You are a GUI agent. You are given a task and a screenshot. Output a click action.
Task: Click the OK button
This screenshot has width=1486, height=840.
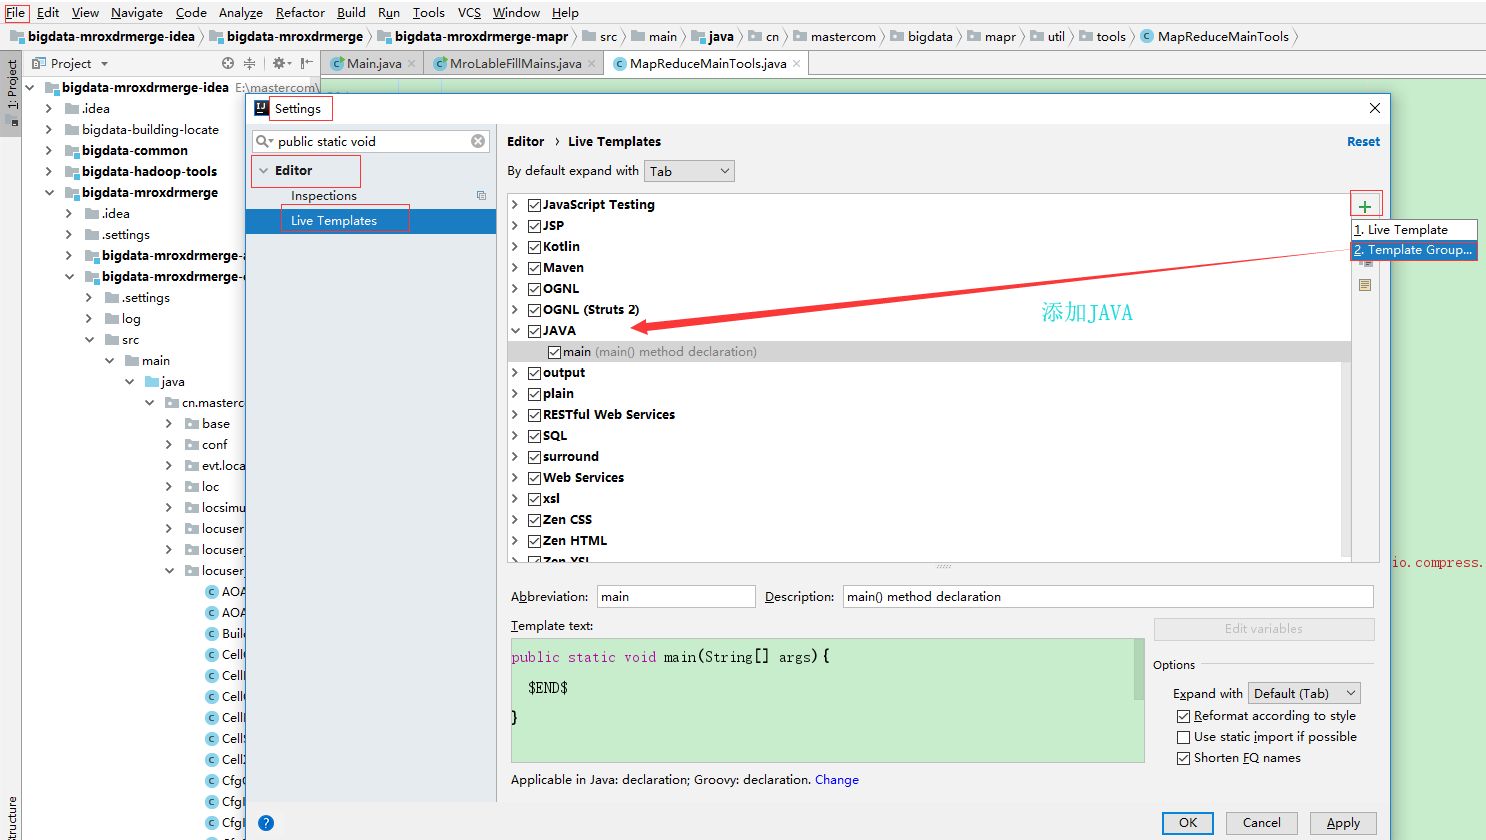[1187, 823]
